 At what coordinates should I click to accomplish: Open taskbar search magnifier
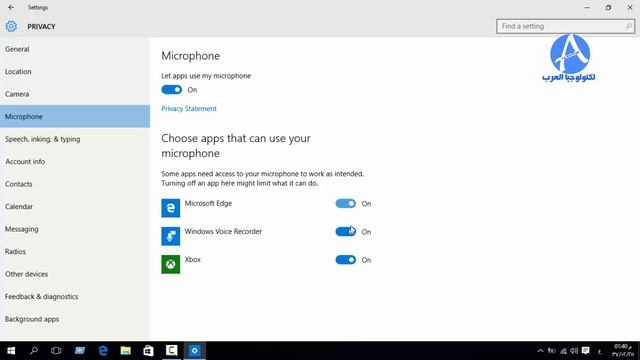coord(34,351)
